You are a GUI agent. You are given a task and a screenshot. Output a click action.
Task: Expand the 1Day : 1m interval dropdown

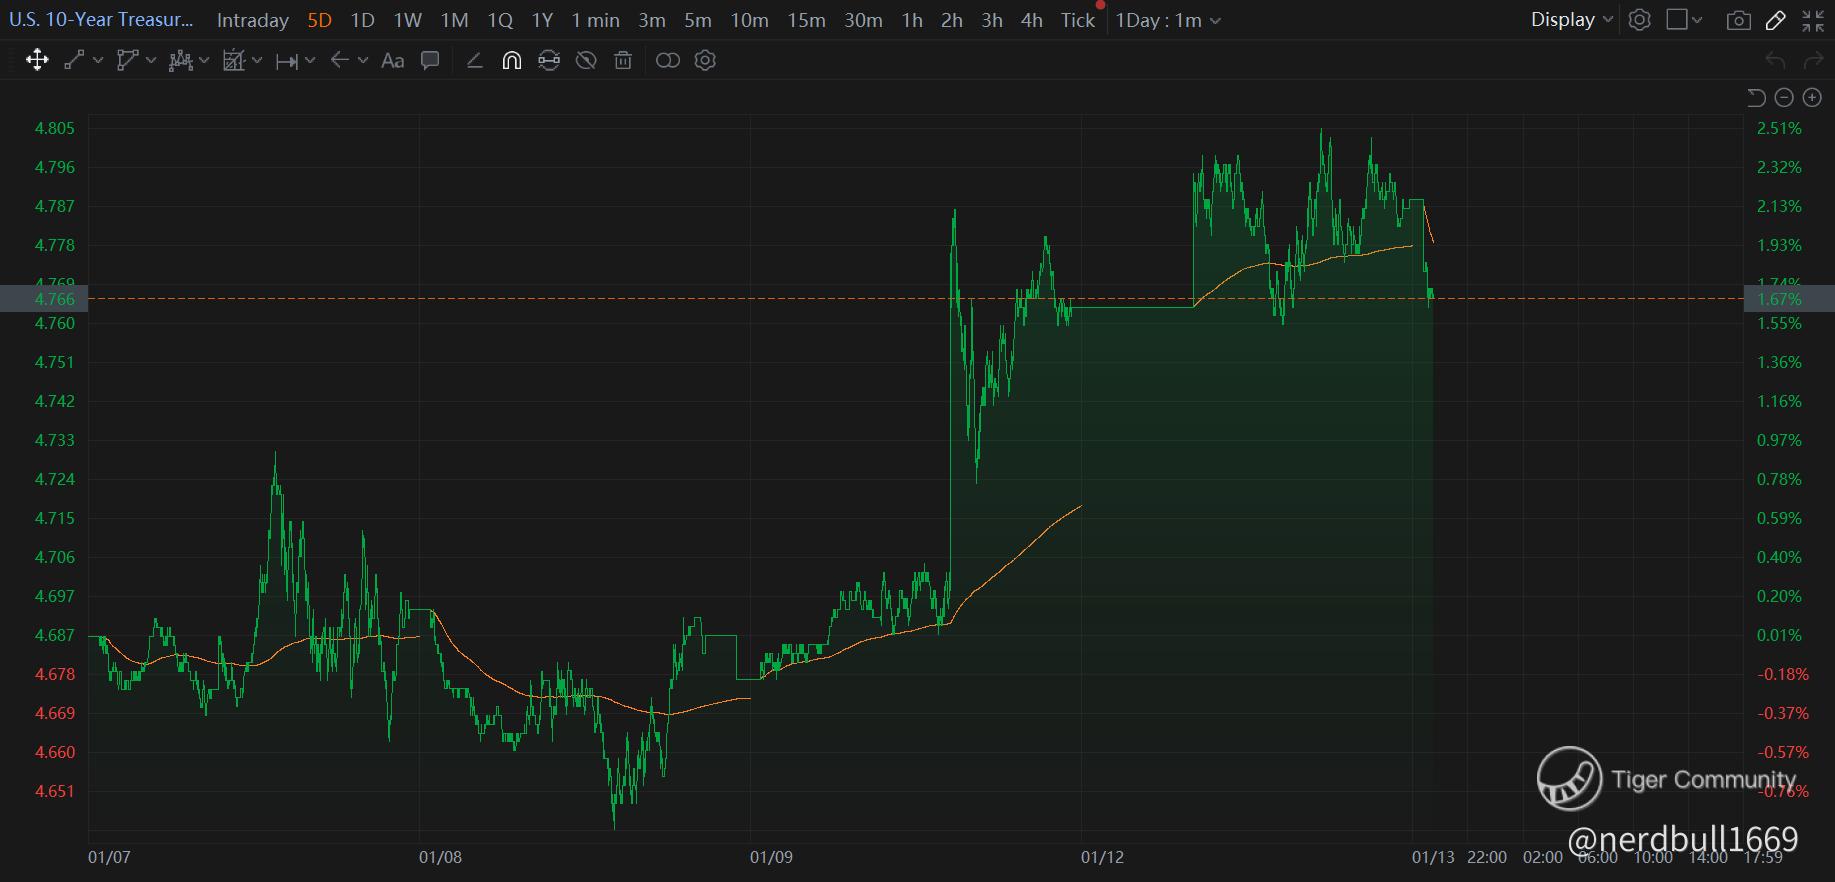pos(1168,20)
